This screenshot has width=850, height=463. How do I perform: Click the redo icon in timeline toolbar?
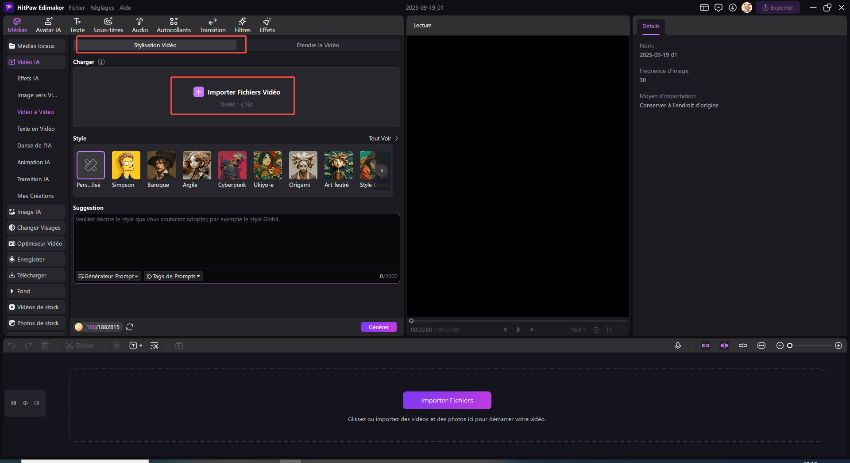(28, 345)
